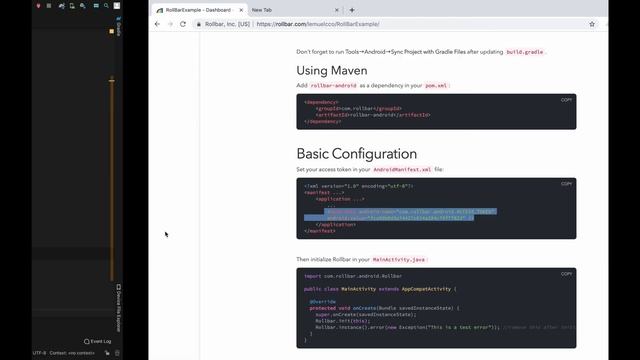Image resolution: width=640 pixels, height=360 pixels.
Task: Go back in the browser
Action: [x=157, y=24]
